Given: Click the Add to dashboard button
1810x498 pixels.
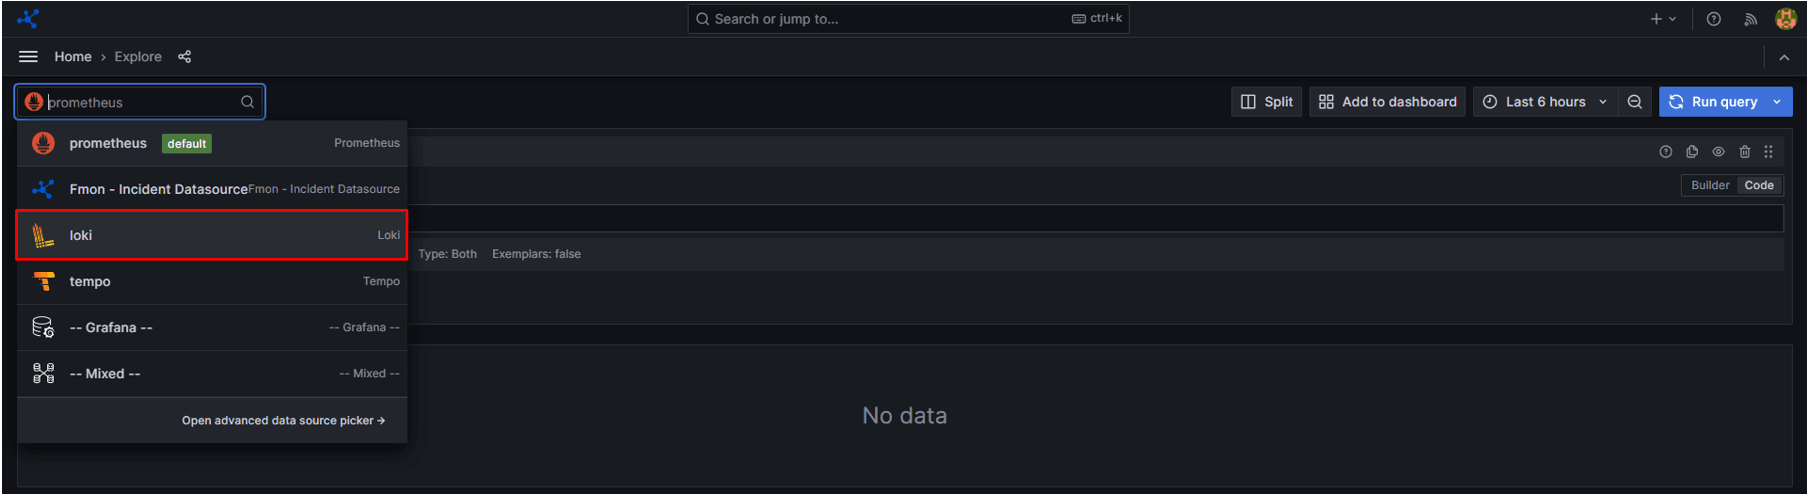Looking at the screenshot, I should click(1388, 102).
